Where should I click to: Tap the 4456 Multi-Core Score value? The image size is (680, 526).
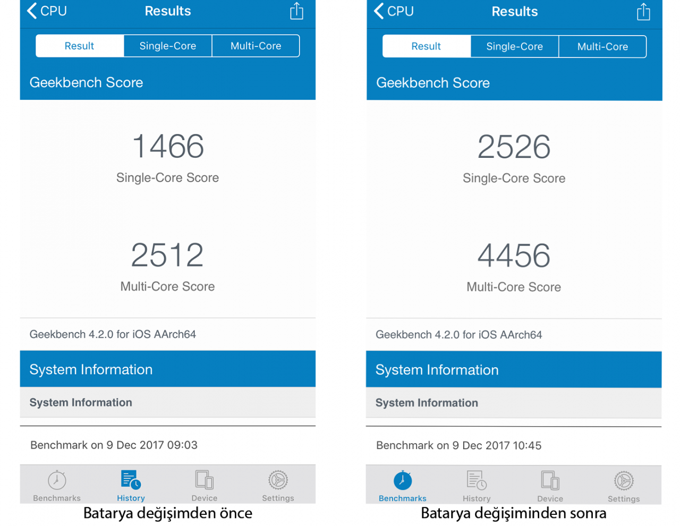tap(514, 256)
